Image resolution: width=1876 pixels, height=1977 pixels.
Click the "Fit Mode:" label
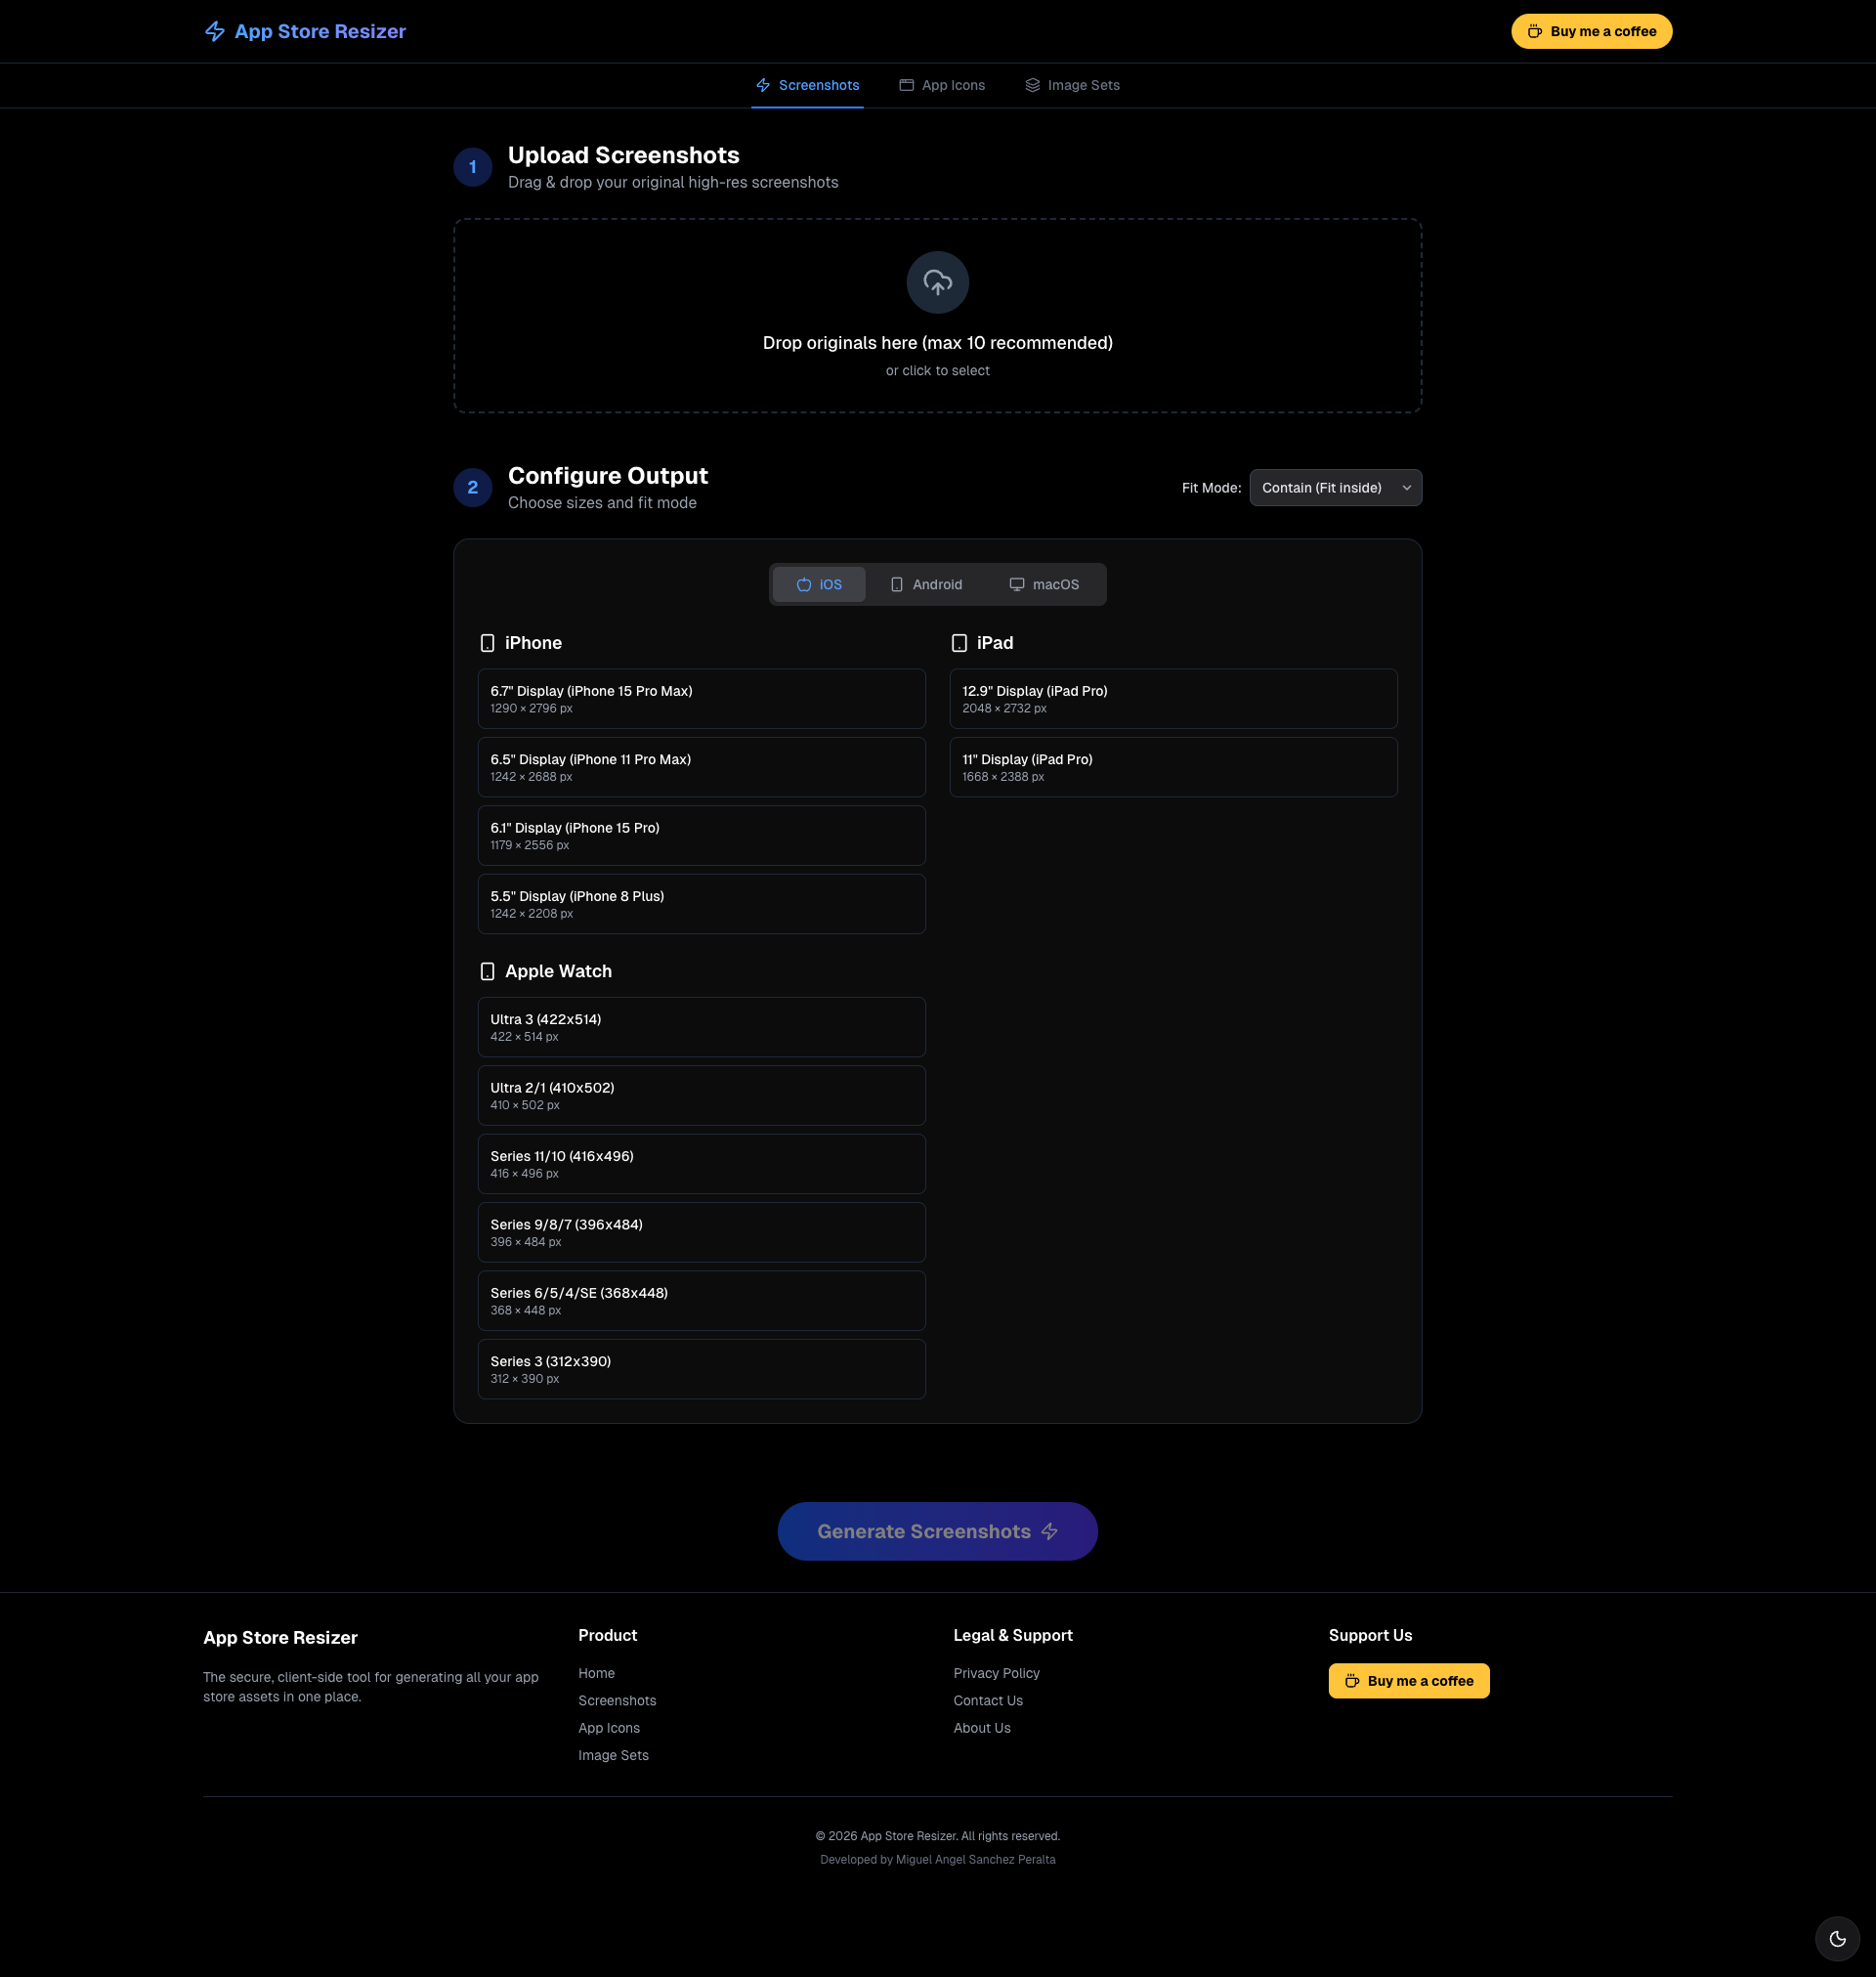tap(1211, 487)
